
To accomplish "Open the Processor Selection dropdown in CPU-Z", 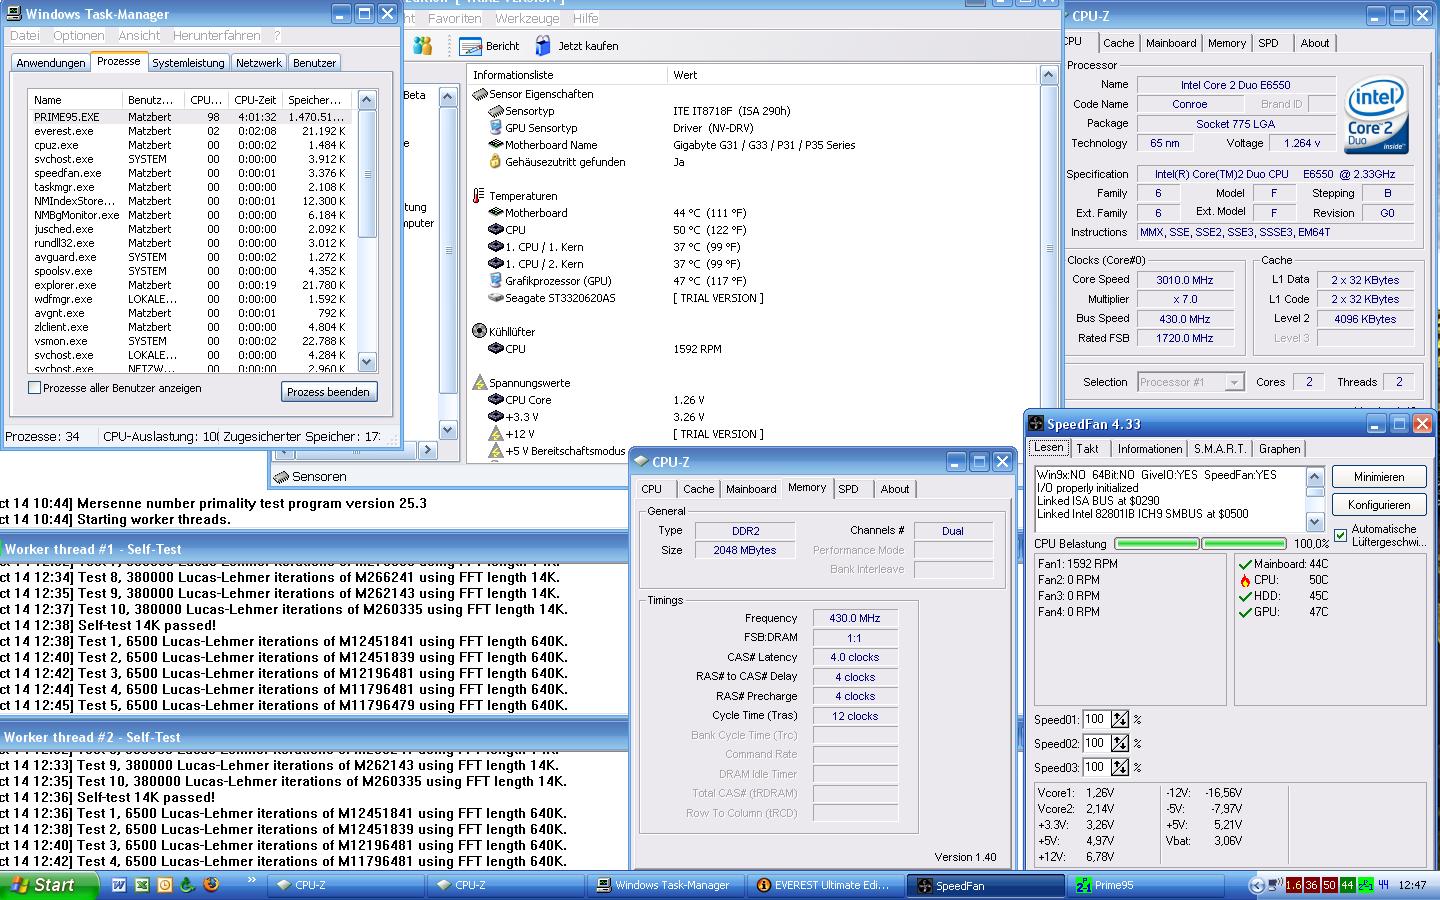I will coord(1234,382).
